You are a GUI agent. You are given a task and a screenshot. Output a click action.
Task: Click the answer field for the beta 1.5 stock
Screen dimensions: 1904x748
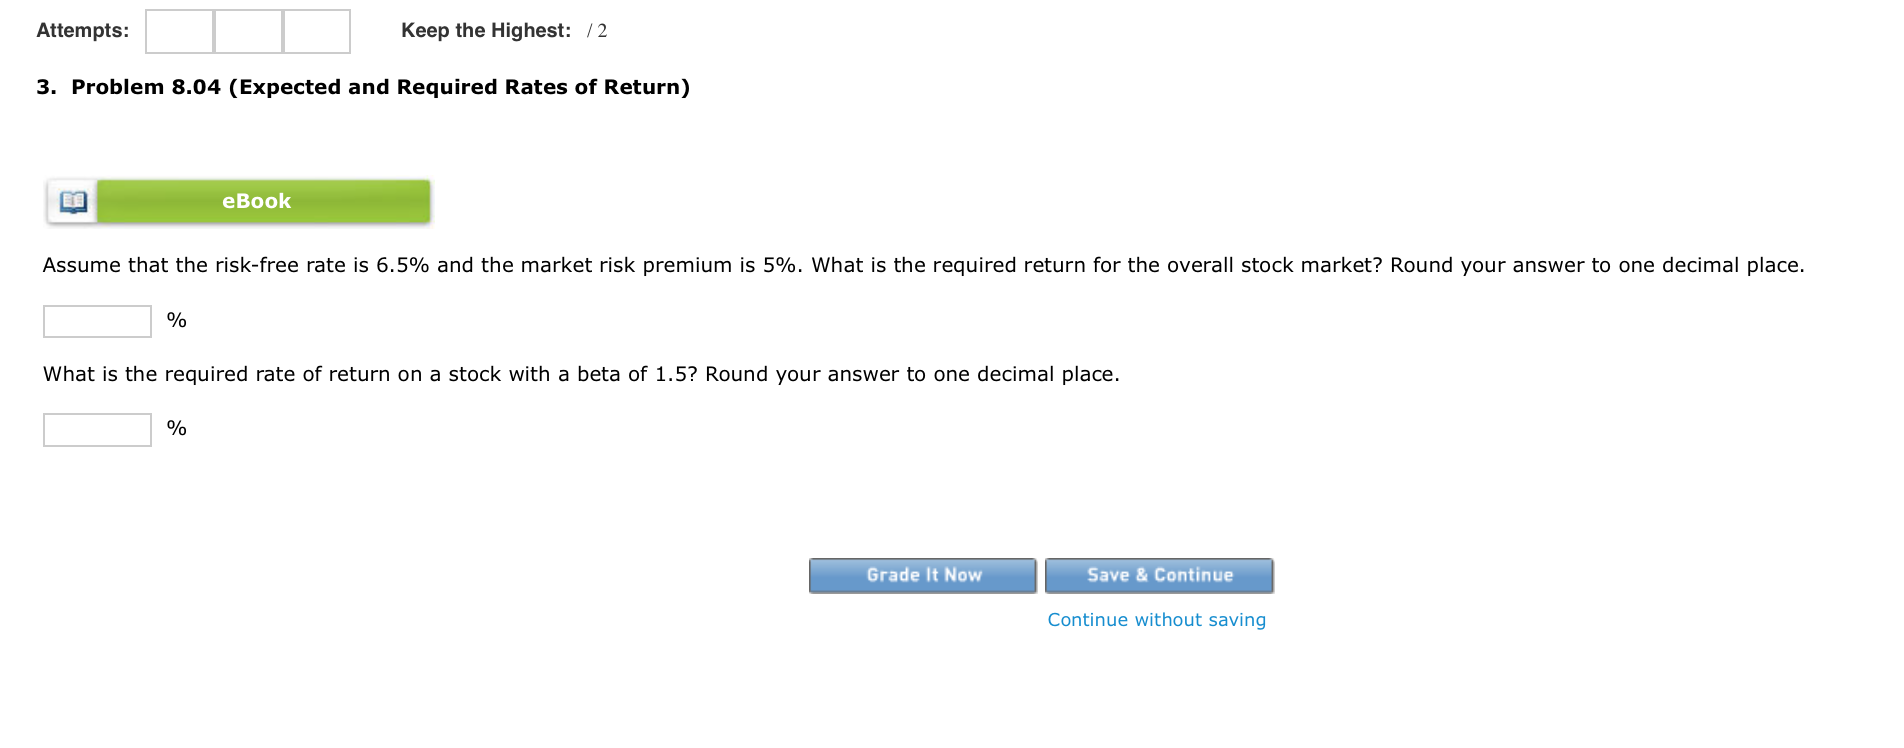tap(96, 429)
